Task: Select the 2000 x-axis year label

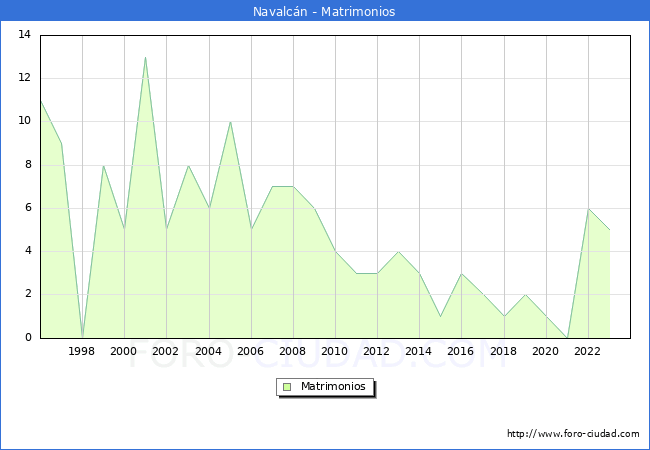Action: [124, 352]
